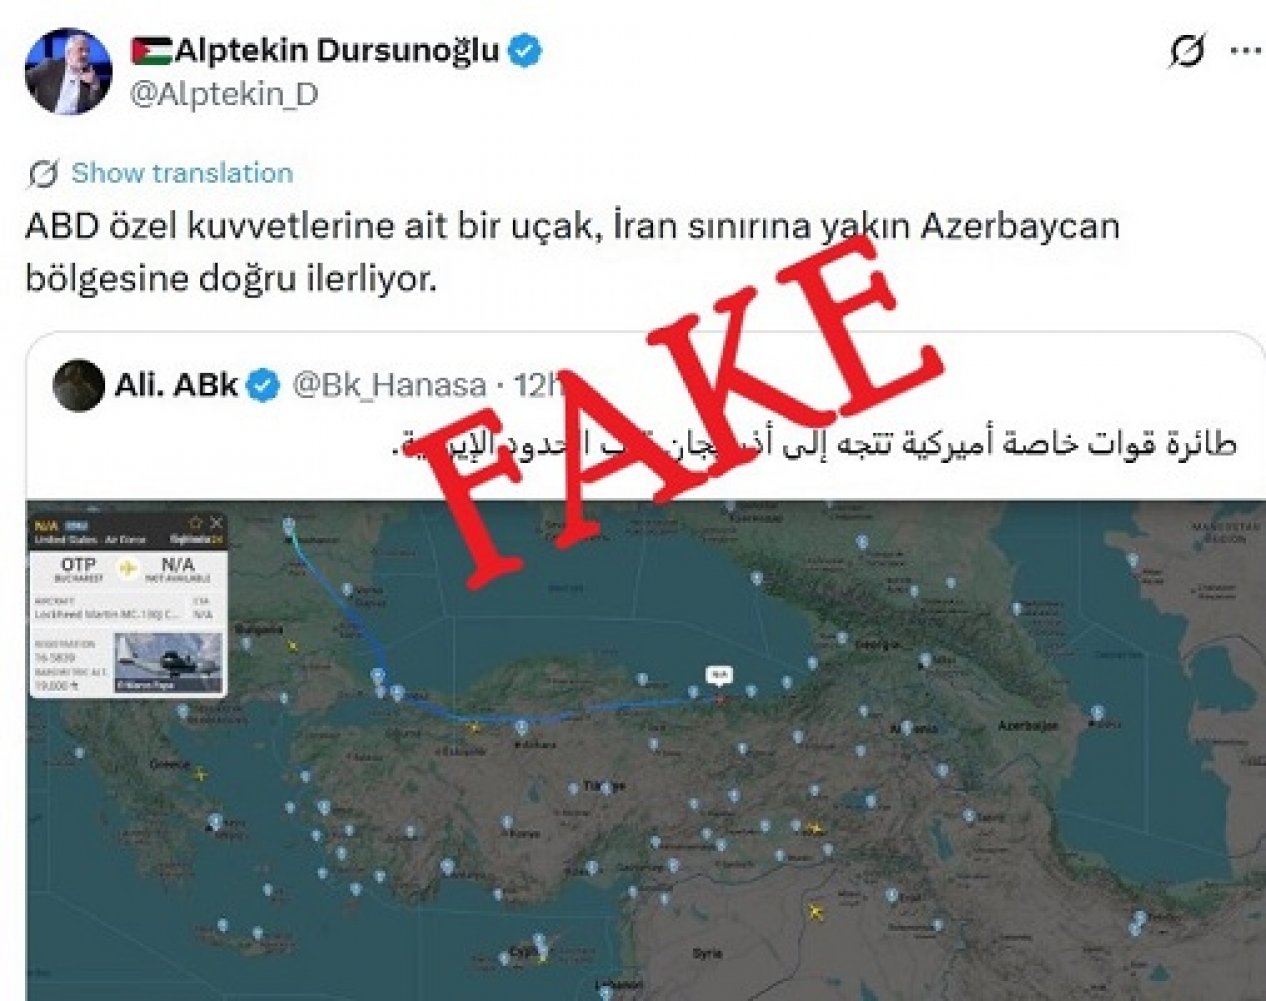Click the yellow airplane icon over Syria
This screenshot has height=1001, width=1266.
[816, 912]
